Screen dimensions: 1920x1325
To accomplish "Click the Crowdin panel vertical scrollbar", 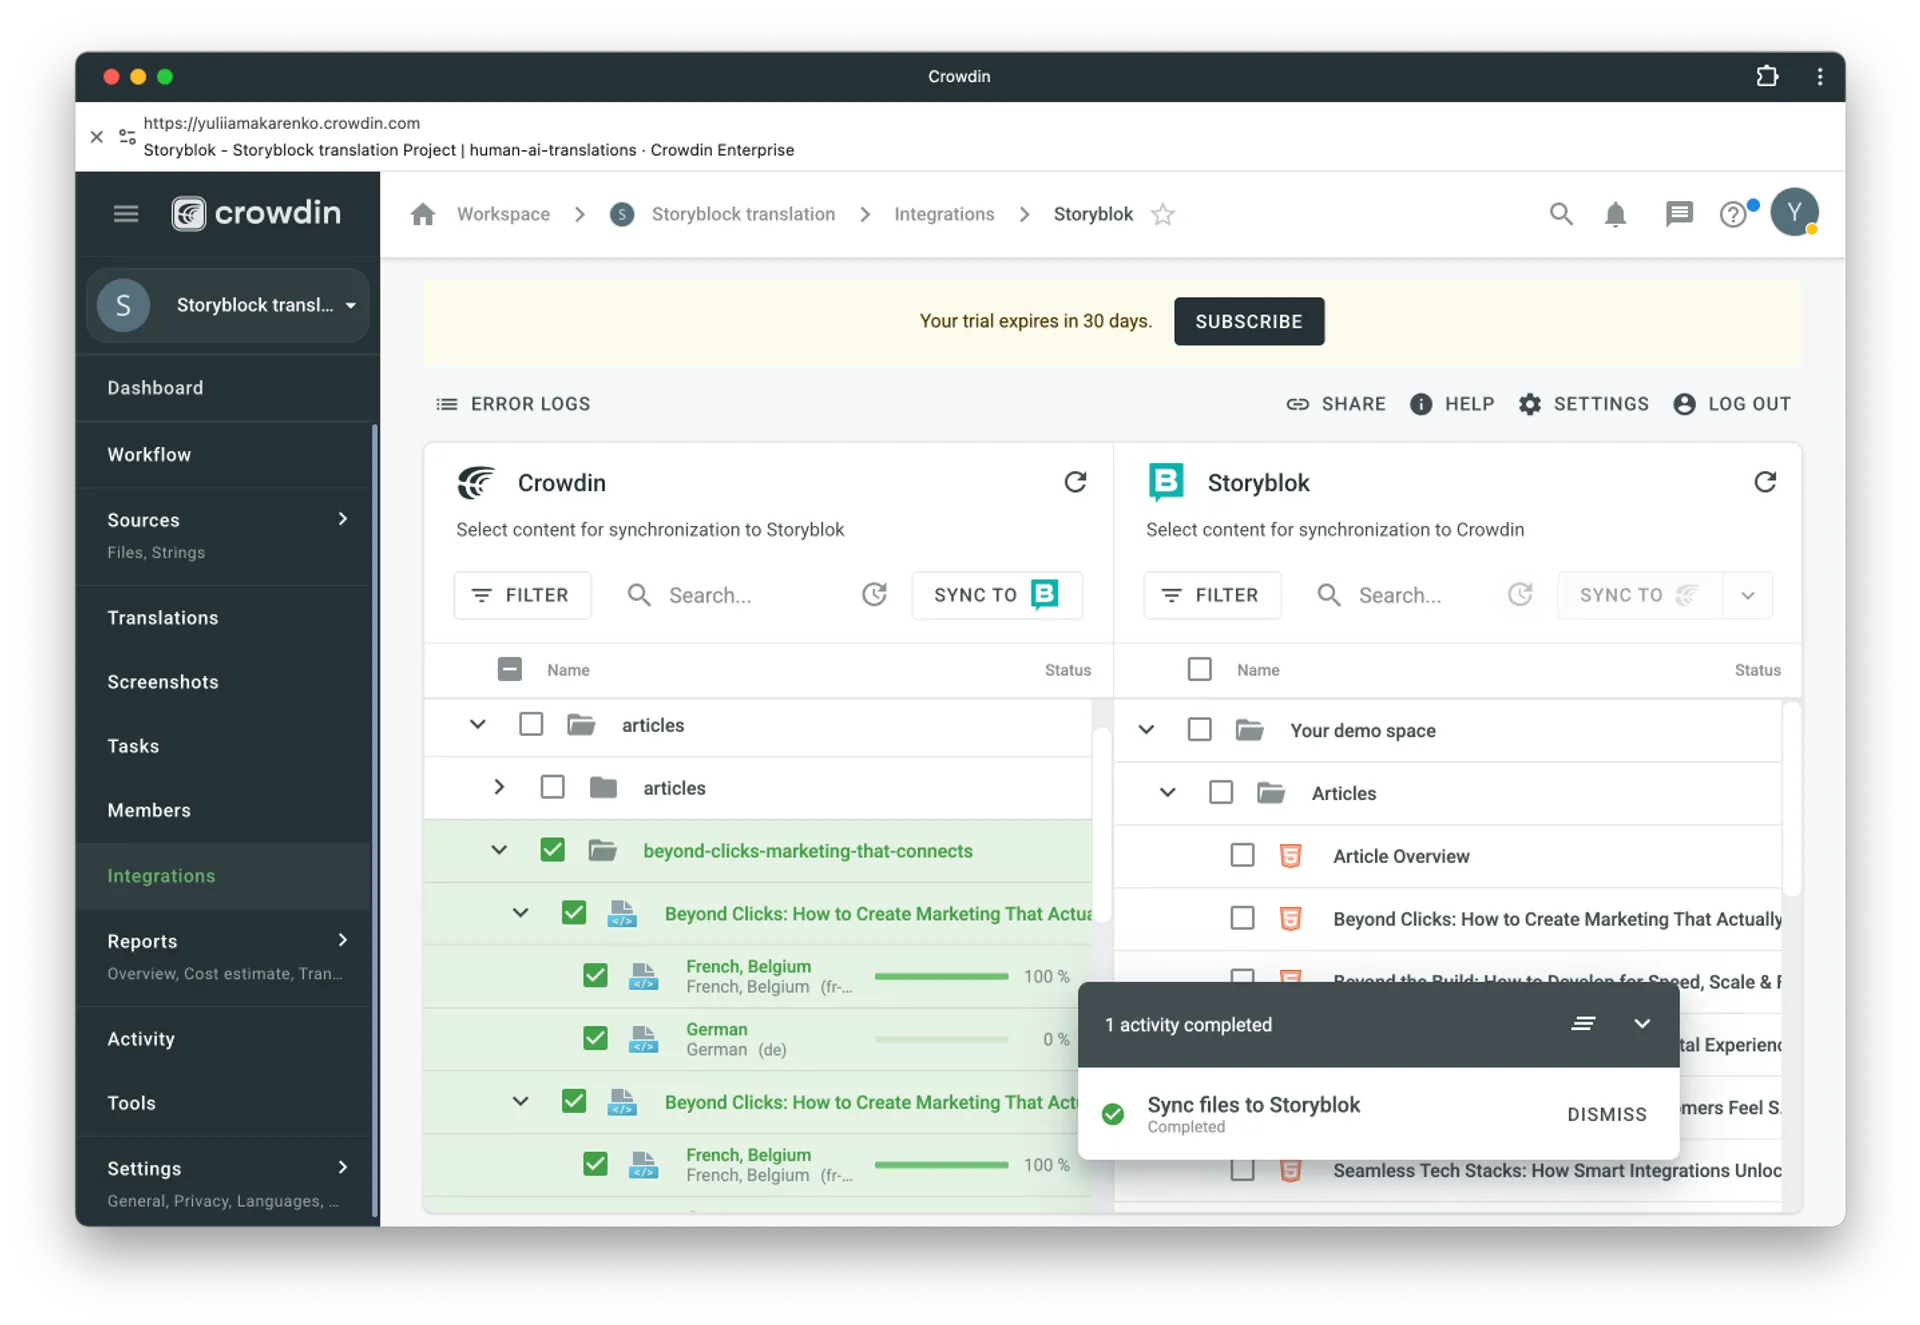I will [x=1101, y=825].
